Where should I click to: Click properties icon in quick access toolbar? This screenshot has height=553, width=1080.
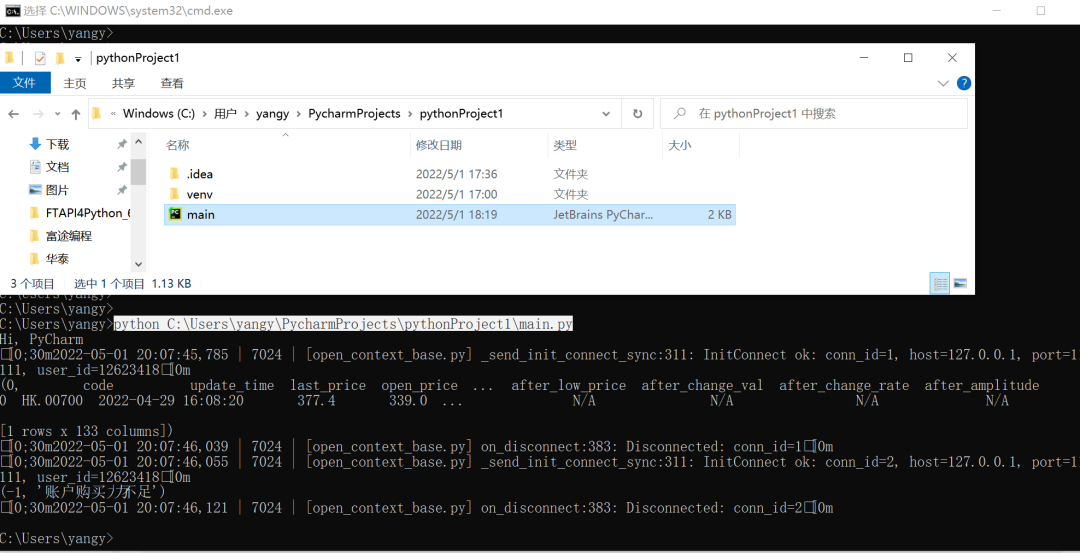pyautogui.click(x=39, y=59)
